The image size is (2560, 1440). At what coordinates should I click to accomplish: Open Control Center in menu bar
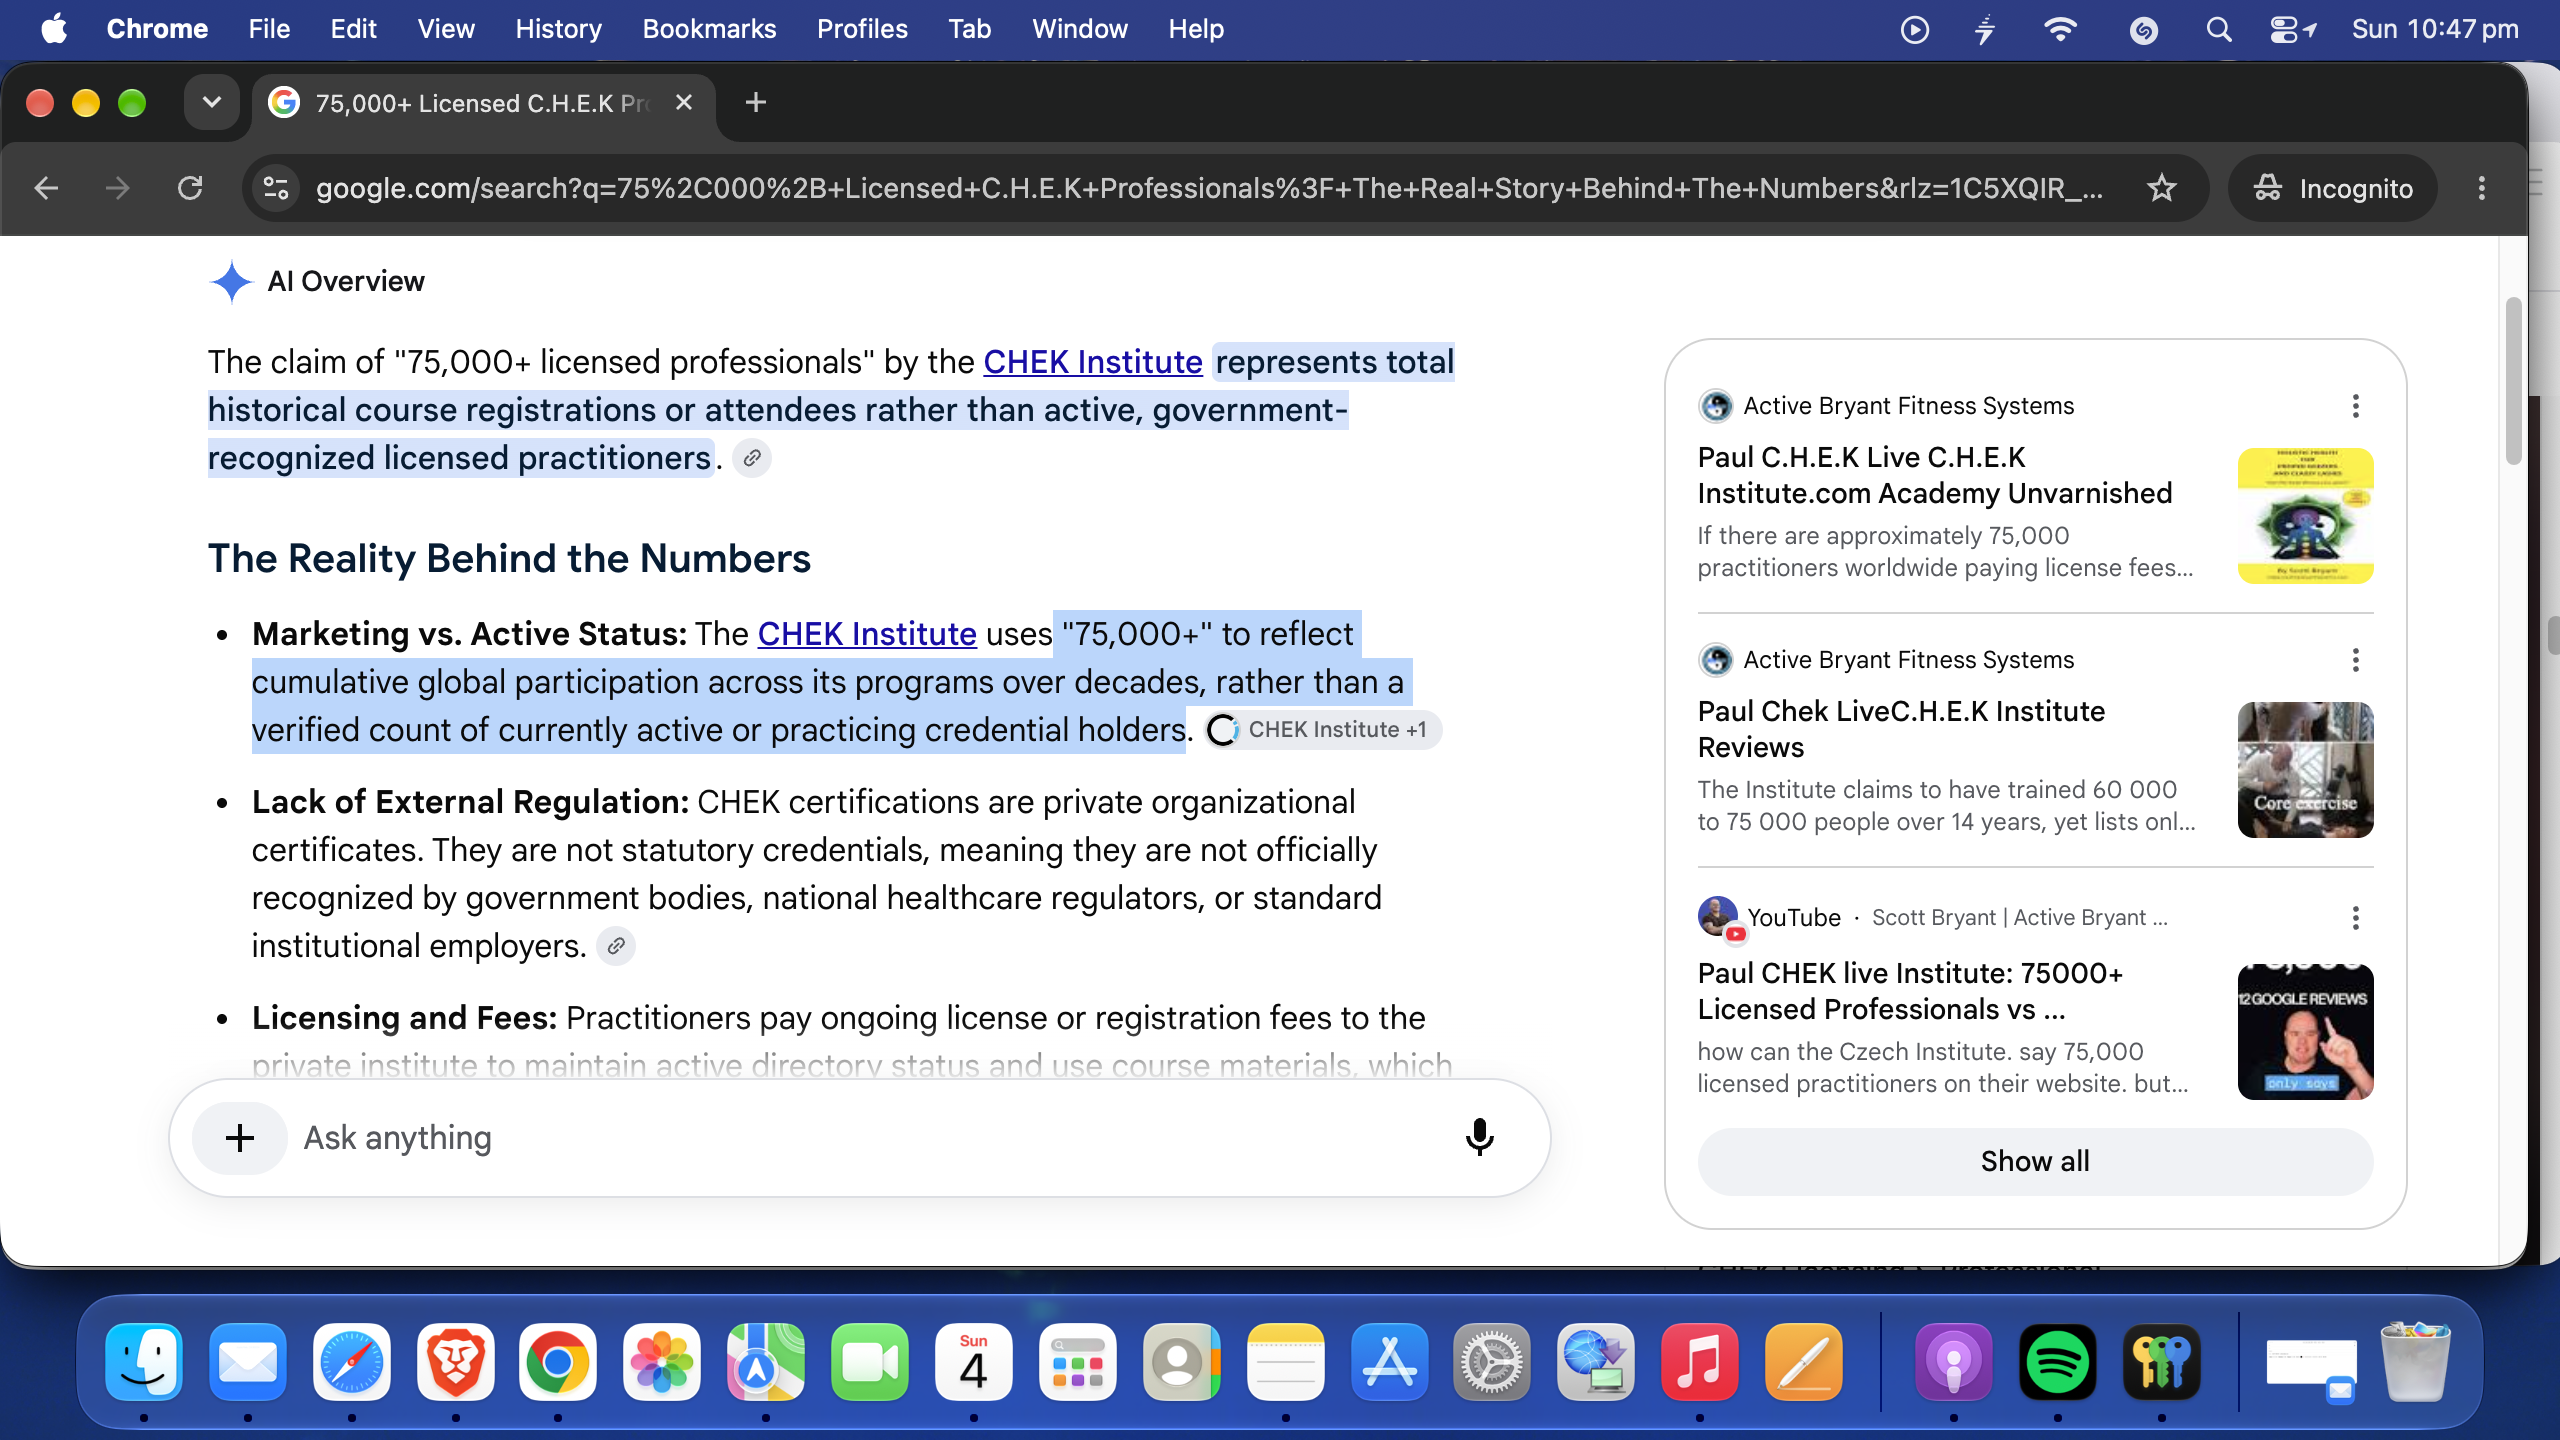2292,29
